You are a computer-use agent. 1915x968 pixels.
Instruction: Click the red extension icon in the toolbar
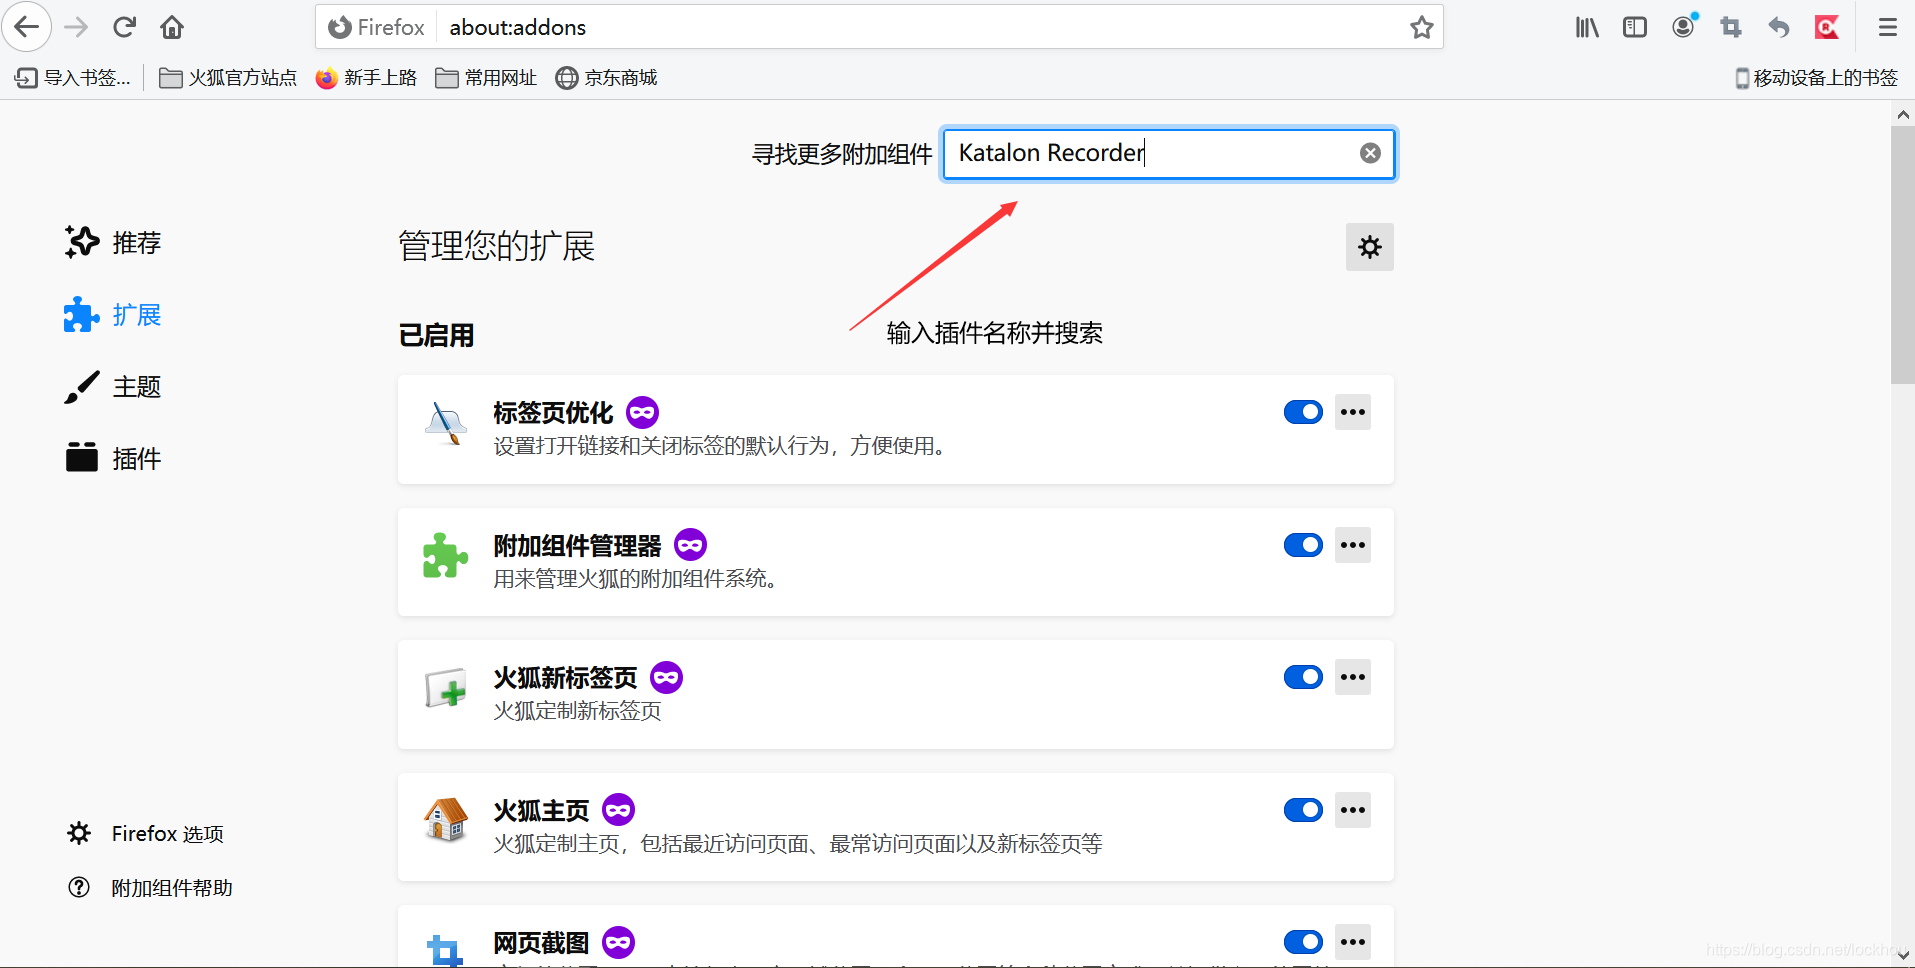click(x=1827, y=27)
